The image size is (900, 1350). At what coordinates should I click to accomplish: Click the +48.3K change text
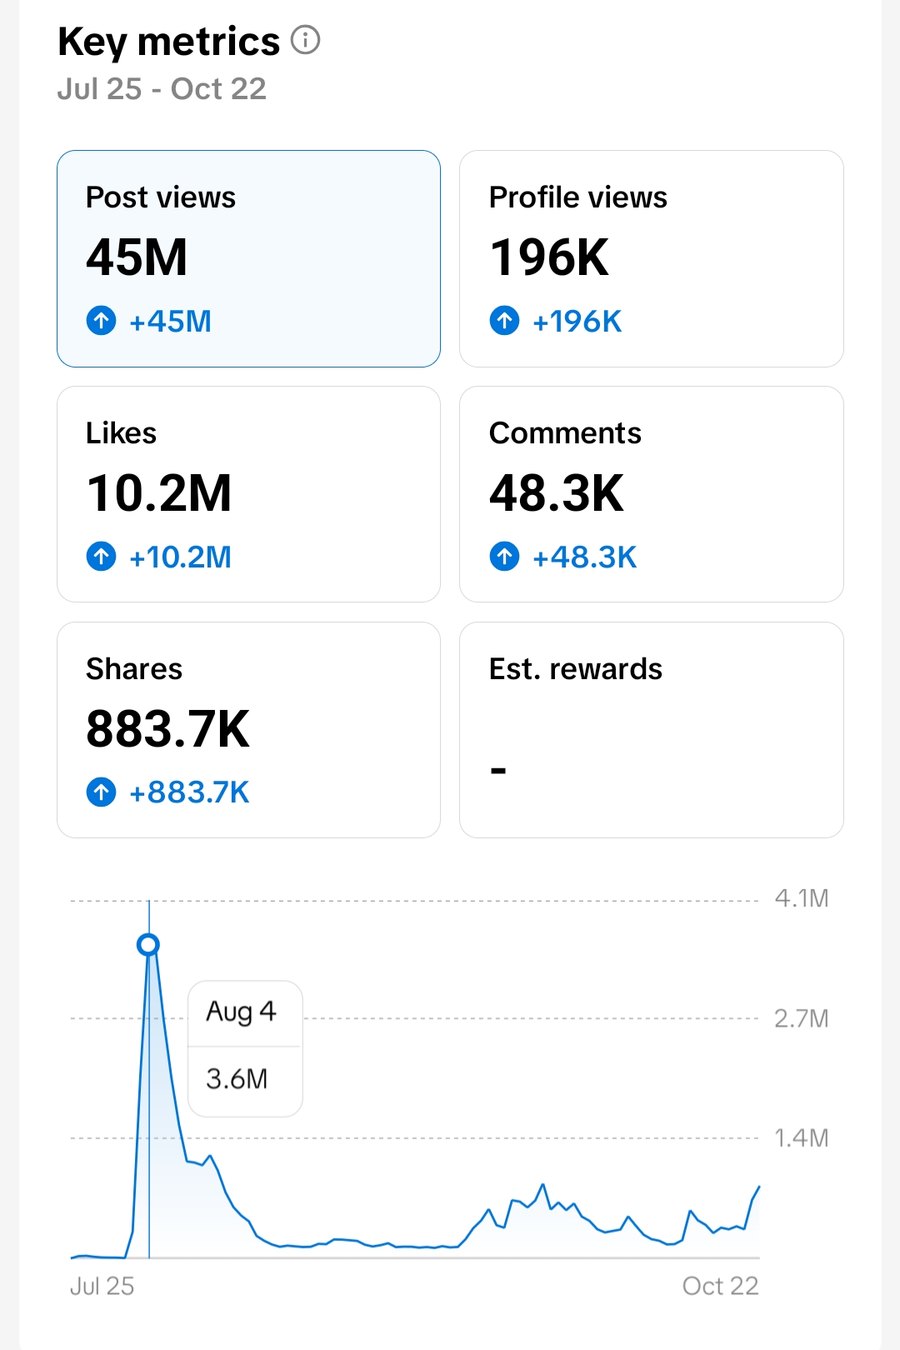[x=584, y=556]
